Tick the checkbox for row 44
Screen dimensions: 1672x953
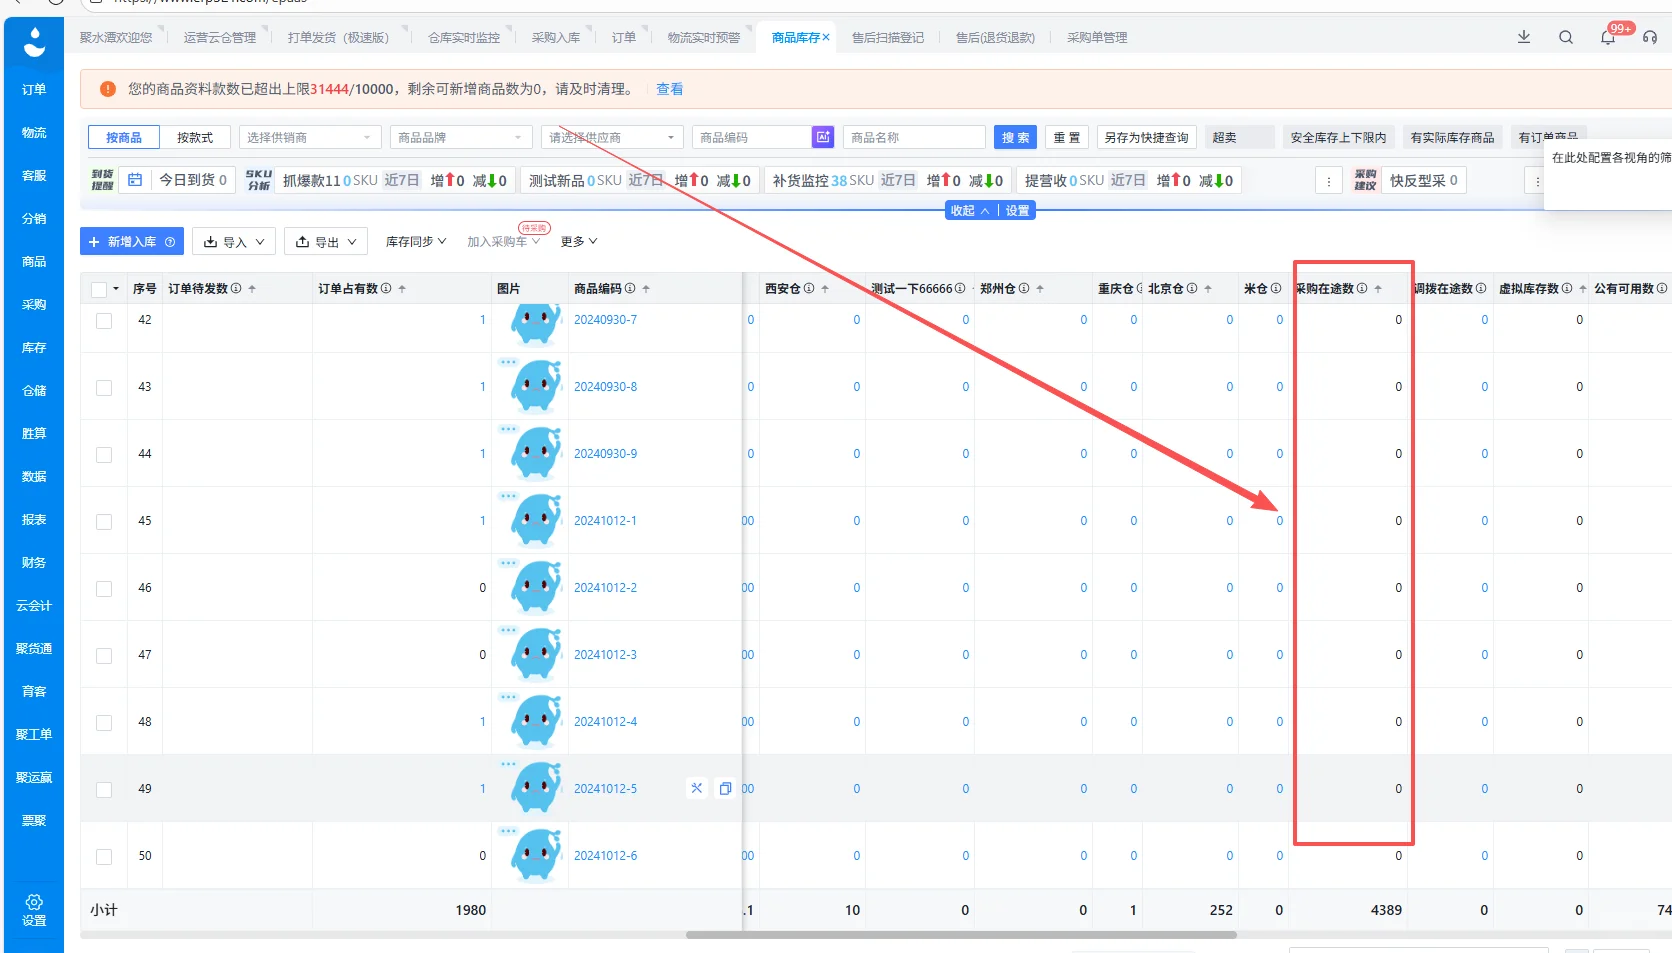point(104,455)
